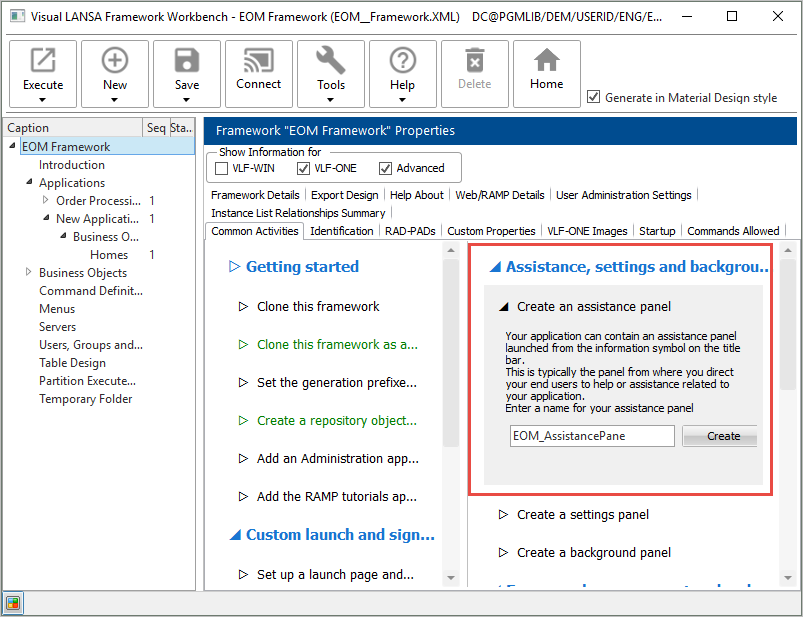Image resolution: width=803 pixels, height=617 pixels.
Task: Click the Delete trash icon
Action: click(x=475, y=60)
